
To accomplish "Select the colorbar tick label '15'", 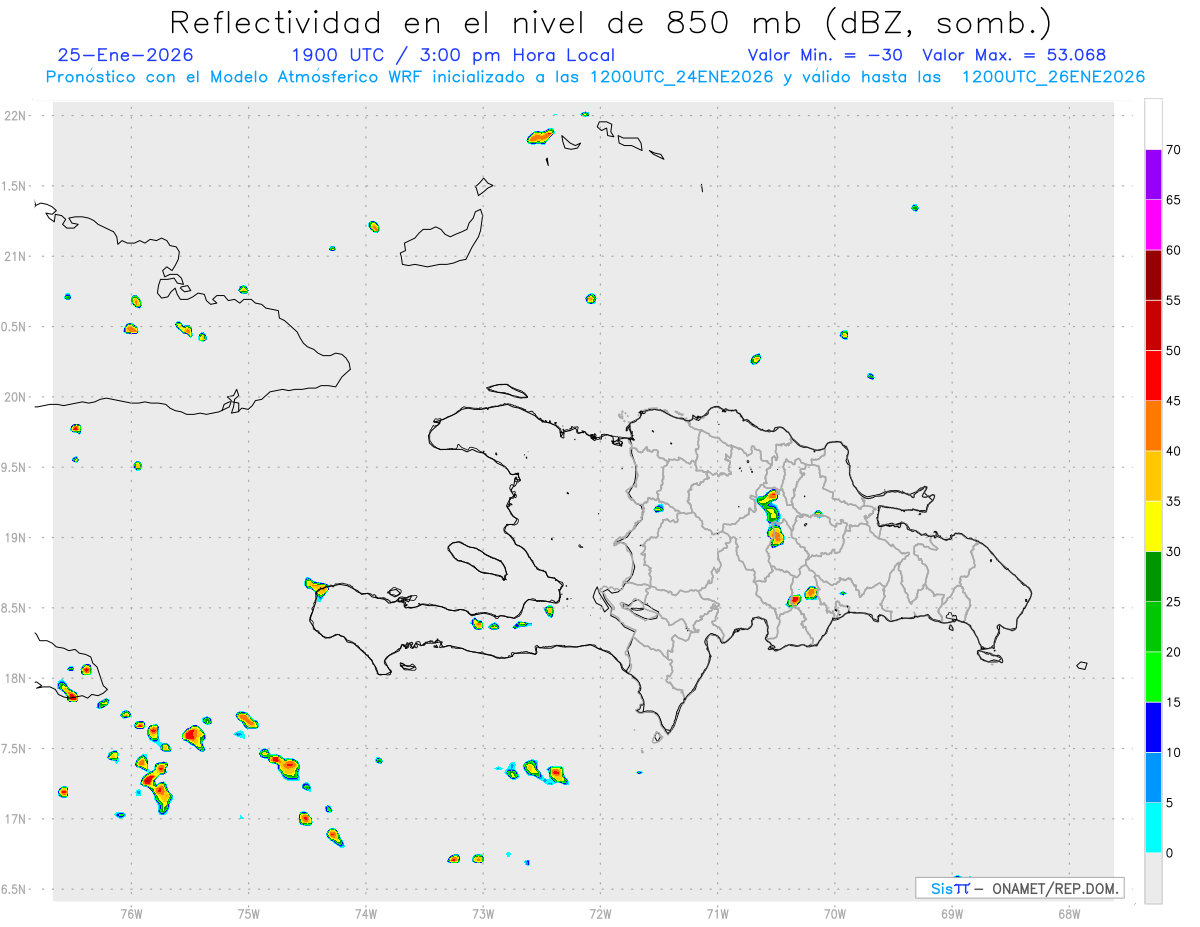I will (x=1173, y=702).
